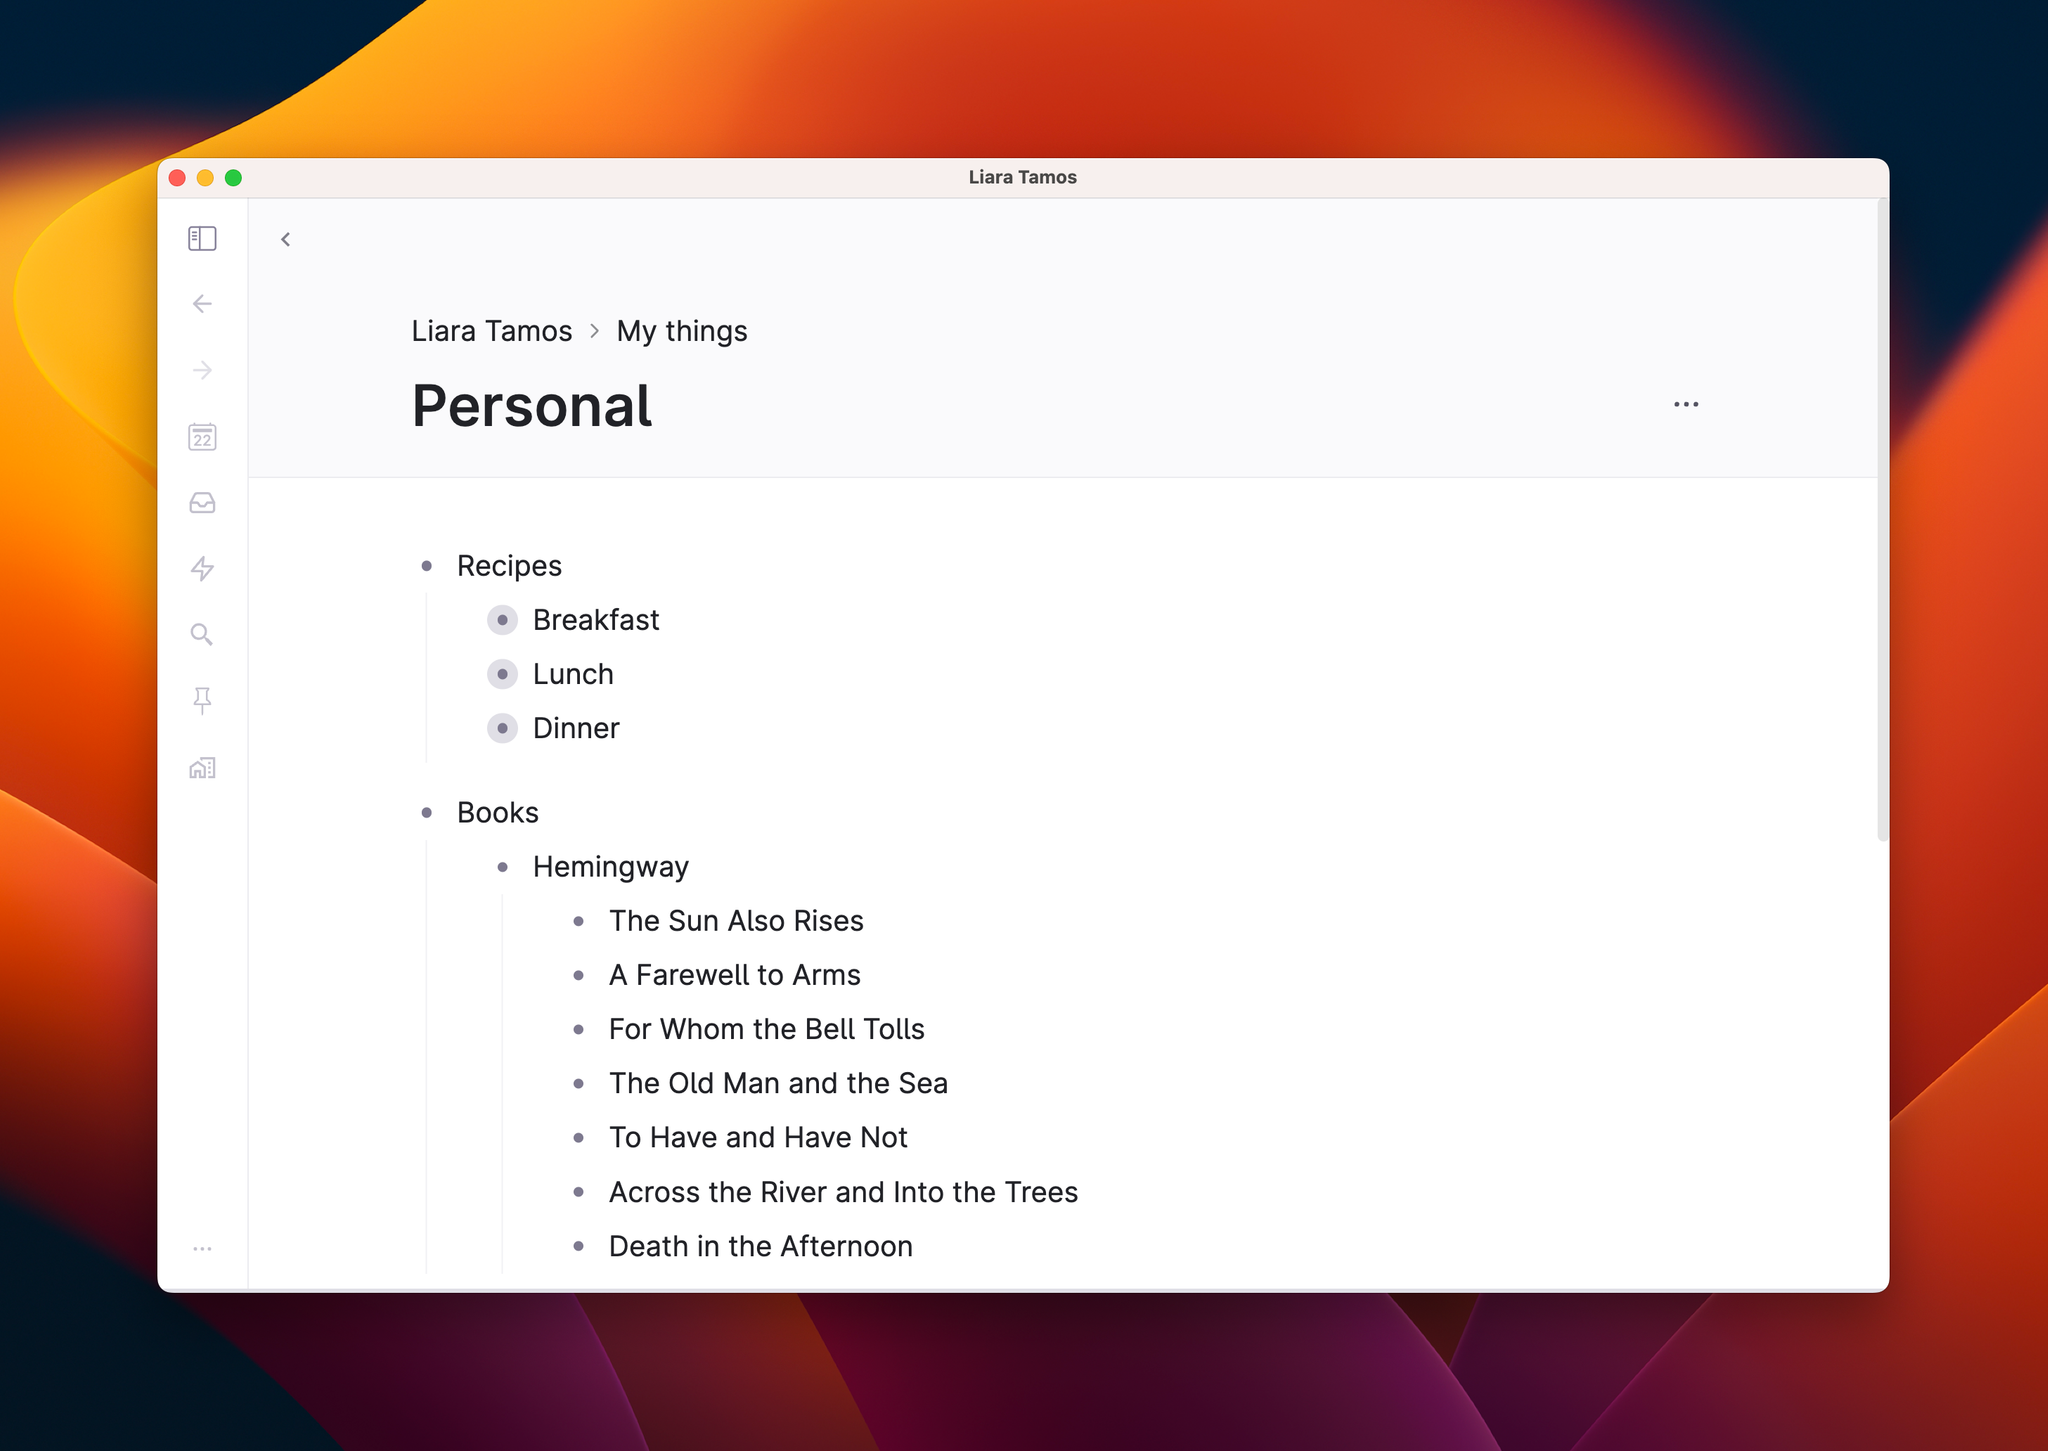Select the Breakfast text
Viewport: 2048px width, 1451px height.
click(x=596, y=620)
